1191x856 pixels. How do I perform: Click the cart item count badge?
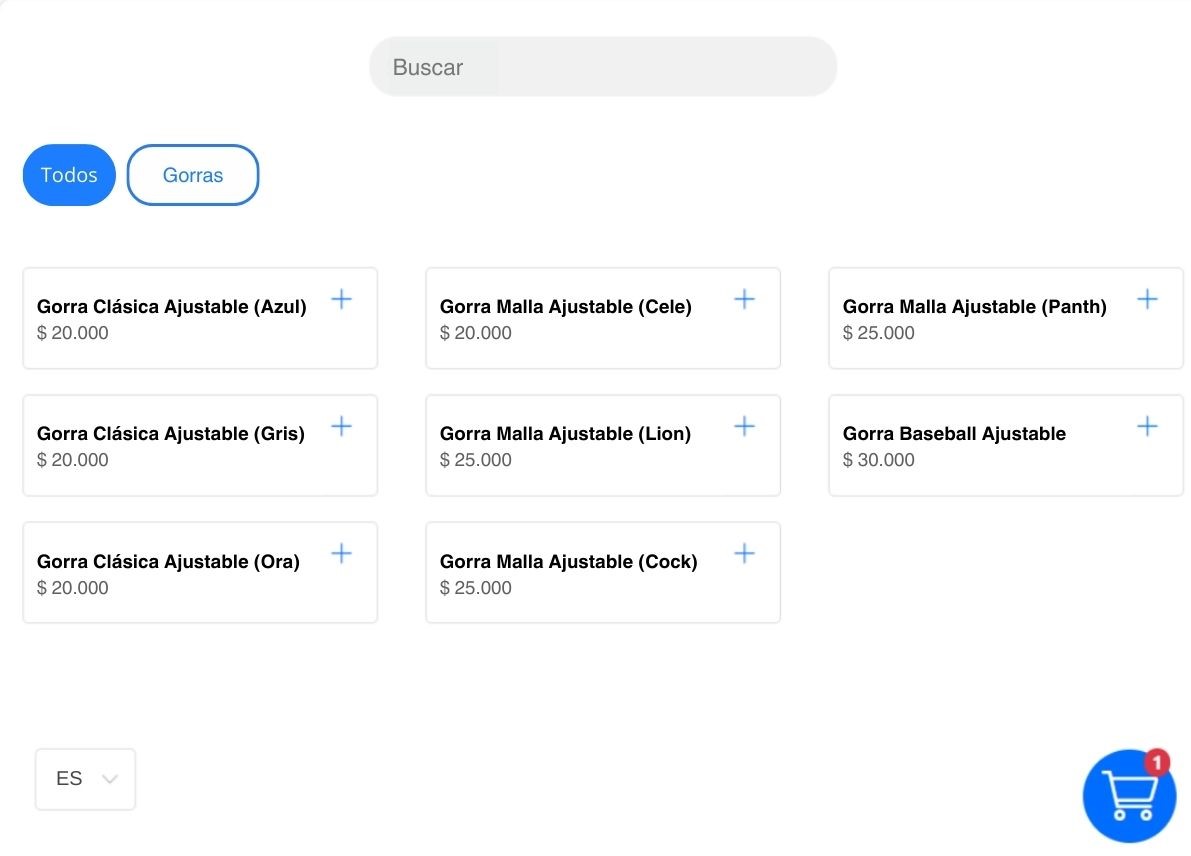point(1157,762)
